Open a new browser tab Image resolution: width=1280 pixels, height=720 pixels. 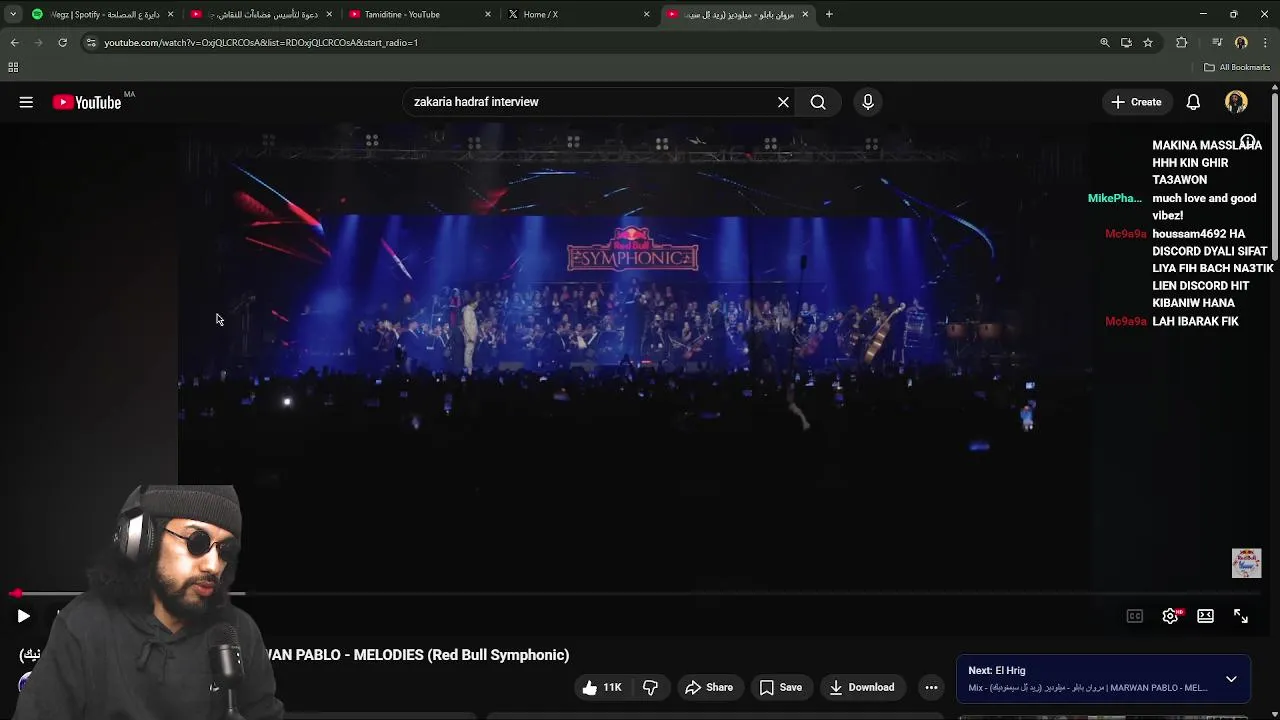pos(829,14)
